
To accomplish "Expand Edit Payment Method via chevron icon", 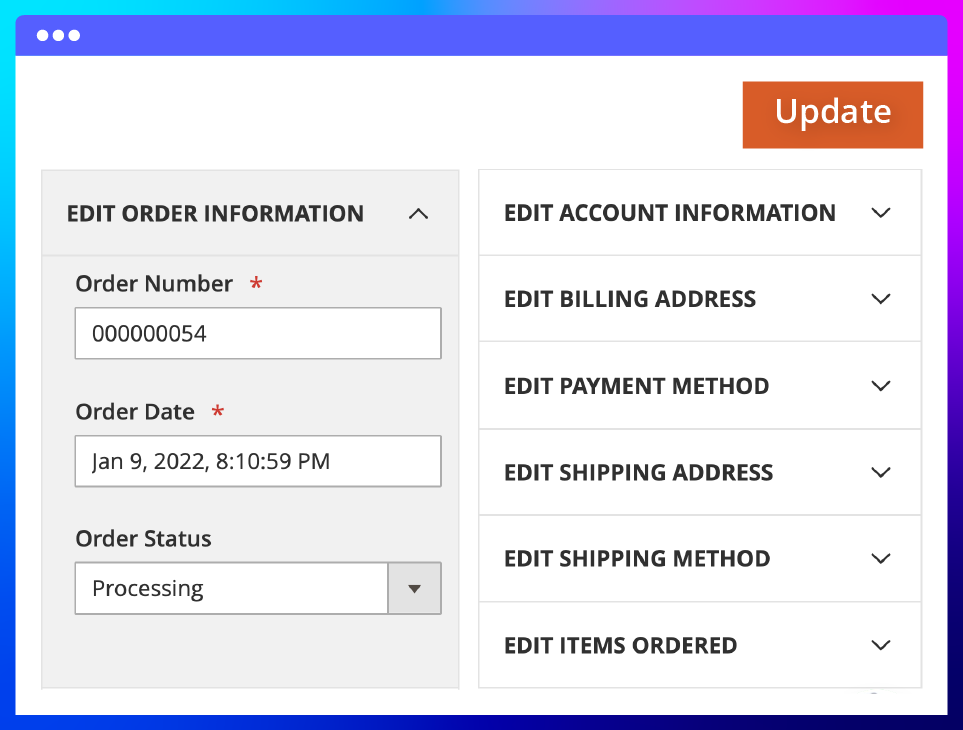I will coord(880,386).
